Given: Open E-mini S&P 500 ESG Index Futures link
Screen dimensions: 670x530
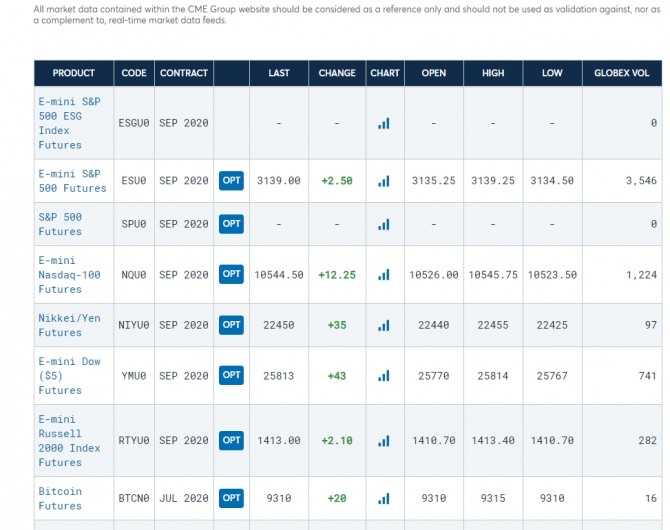Looking at the screenshot, I should coord(68,123).
